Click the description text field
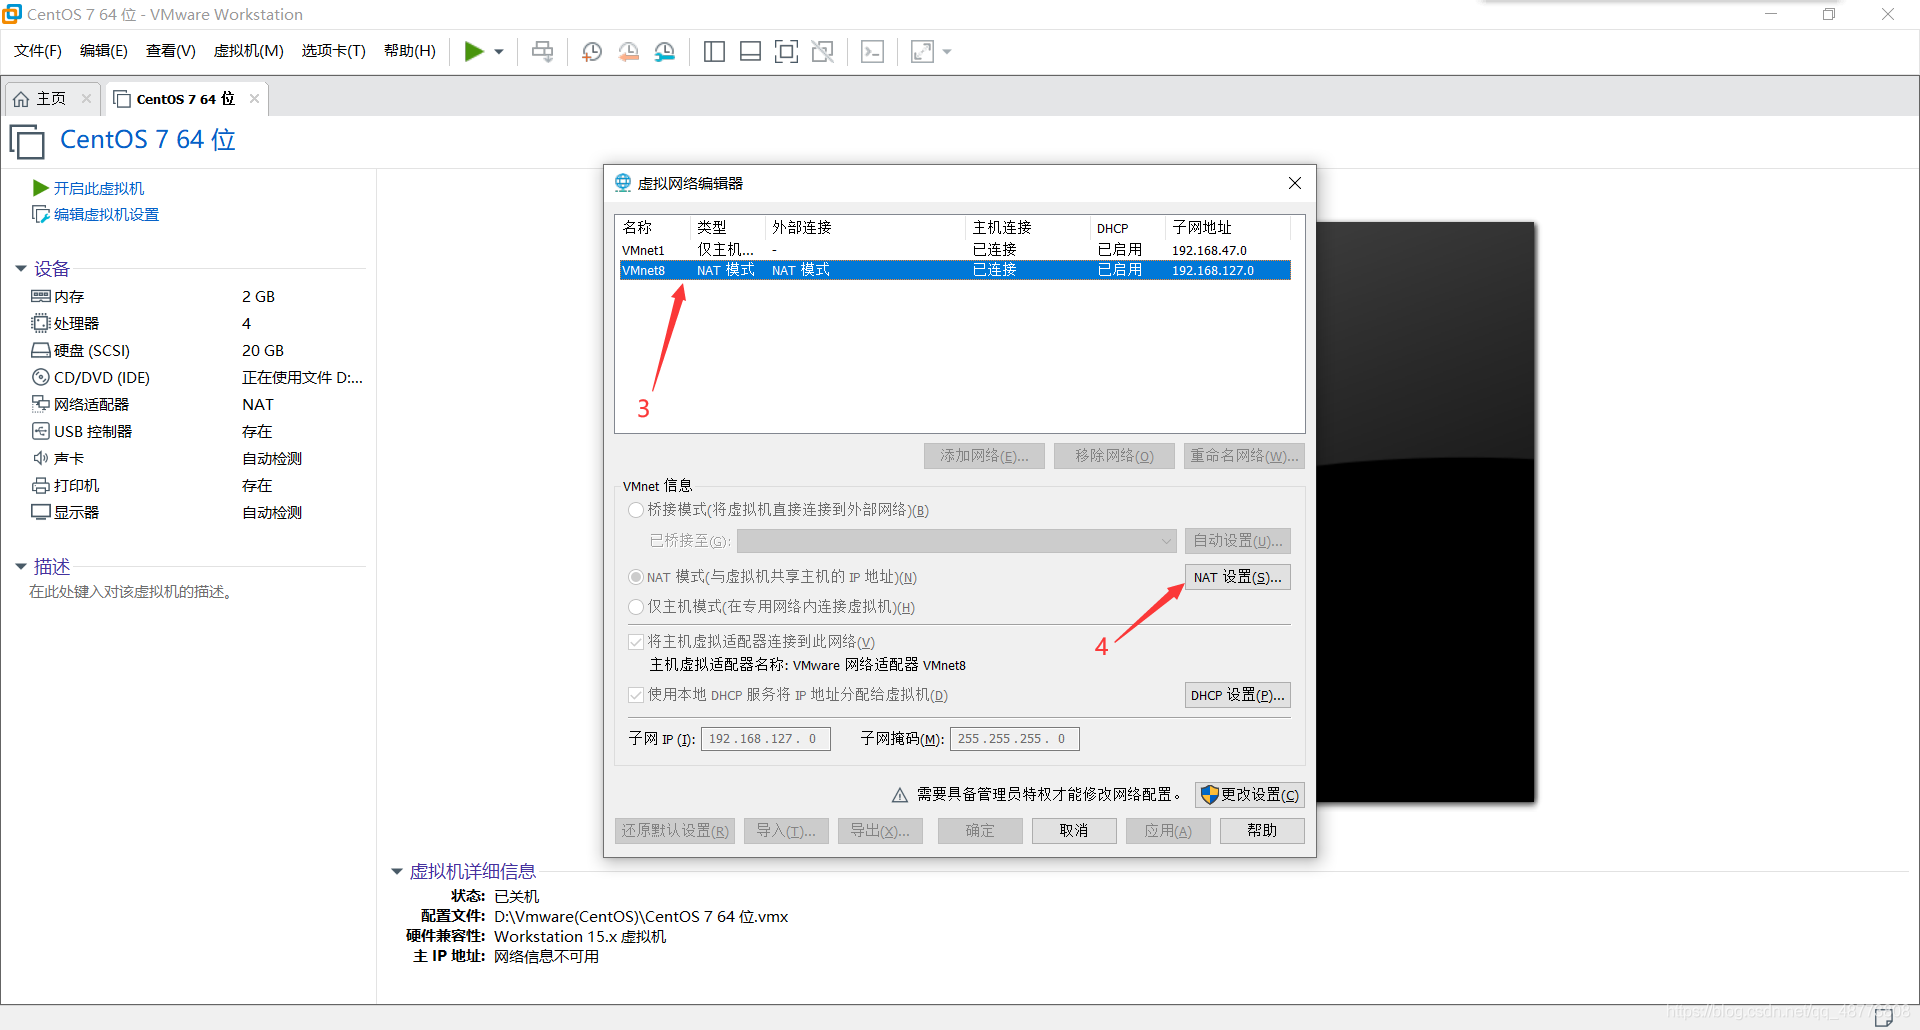This screenshot has width=1920, height=1030. pos(131,592)
